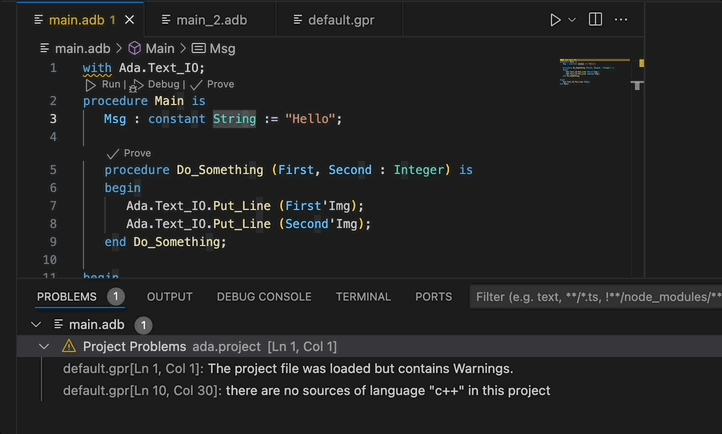This screenshot has width=722, height=434.
Task: Click the cube icon beside Main breadcrumb
Action: tap(134, 48)
